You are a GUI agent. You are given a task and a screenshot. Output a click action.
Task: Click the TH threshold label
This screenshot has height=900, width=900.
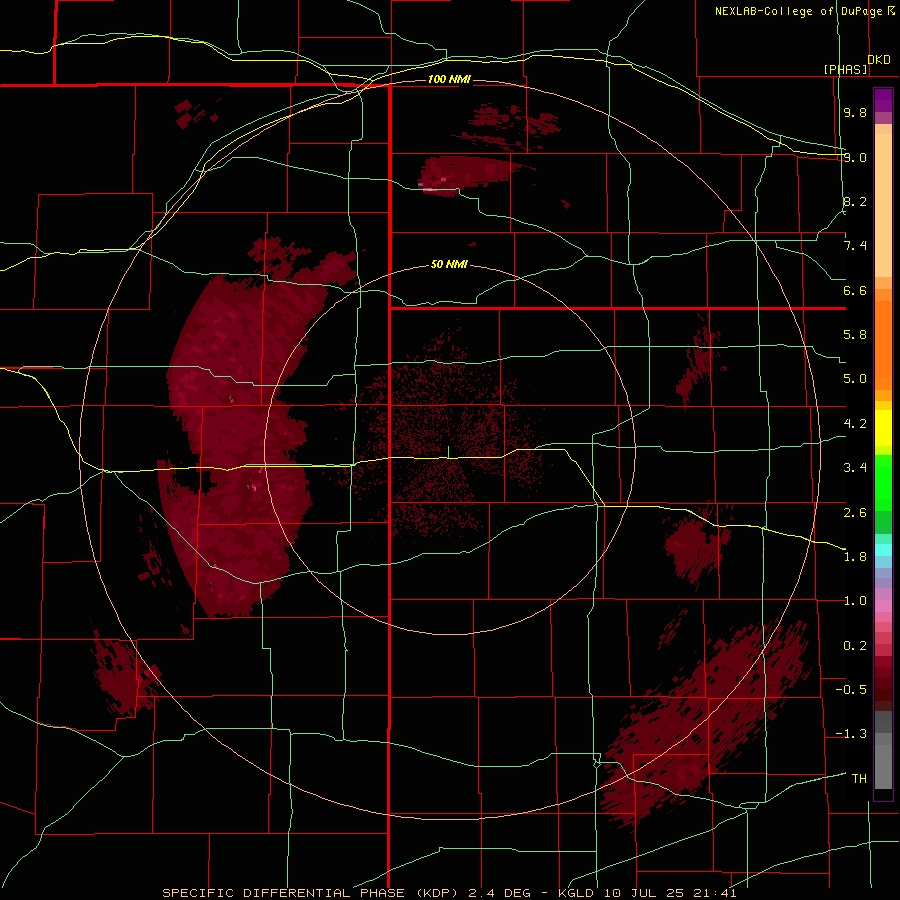click(859, 779)
